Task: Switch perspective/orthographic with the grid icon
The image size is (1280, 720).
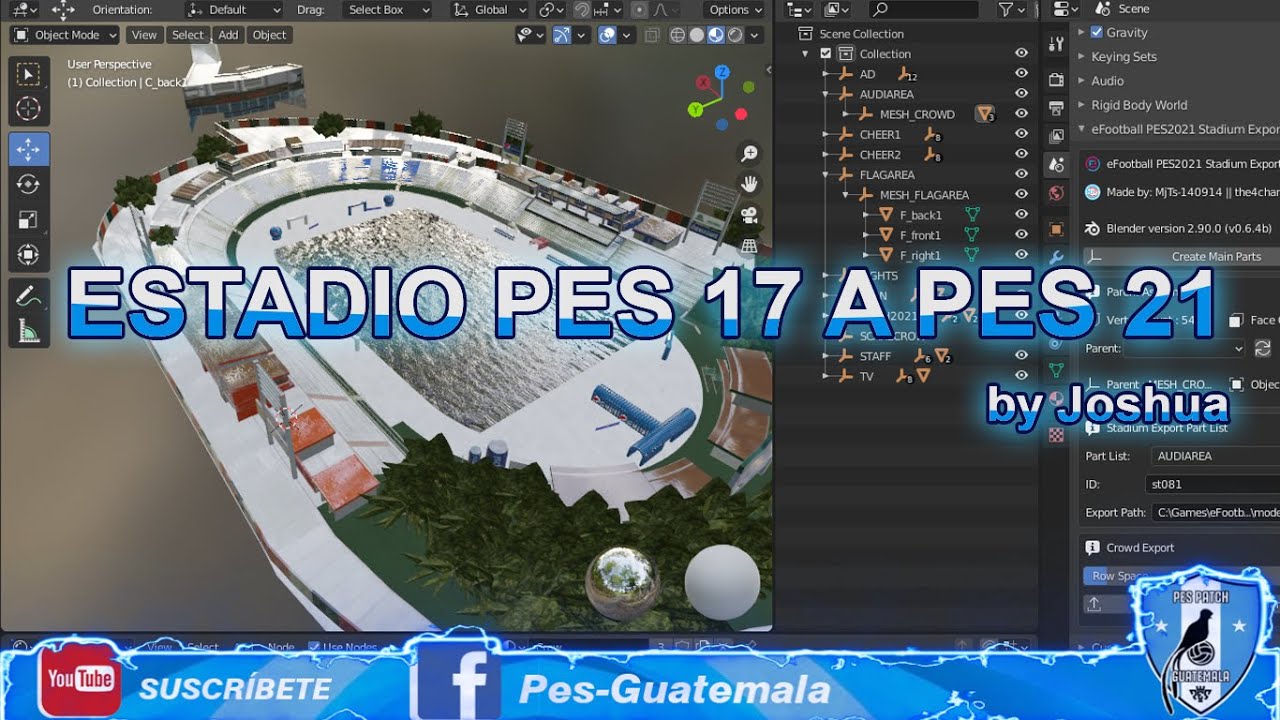Action: [749, 245]
